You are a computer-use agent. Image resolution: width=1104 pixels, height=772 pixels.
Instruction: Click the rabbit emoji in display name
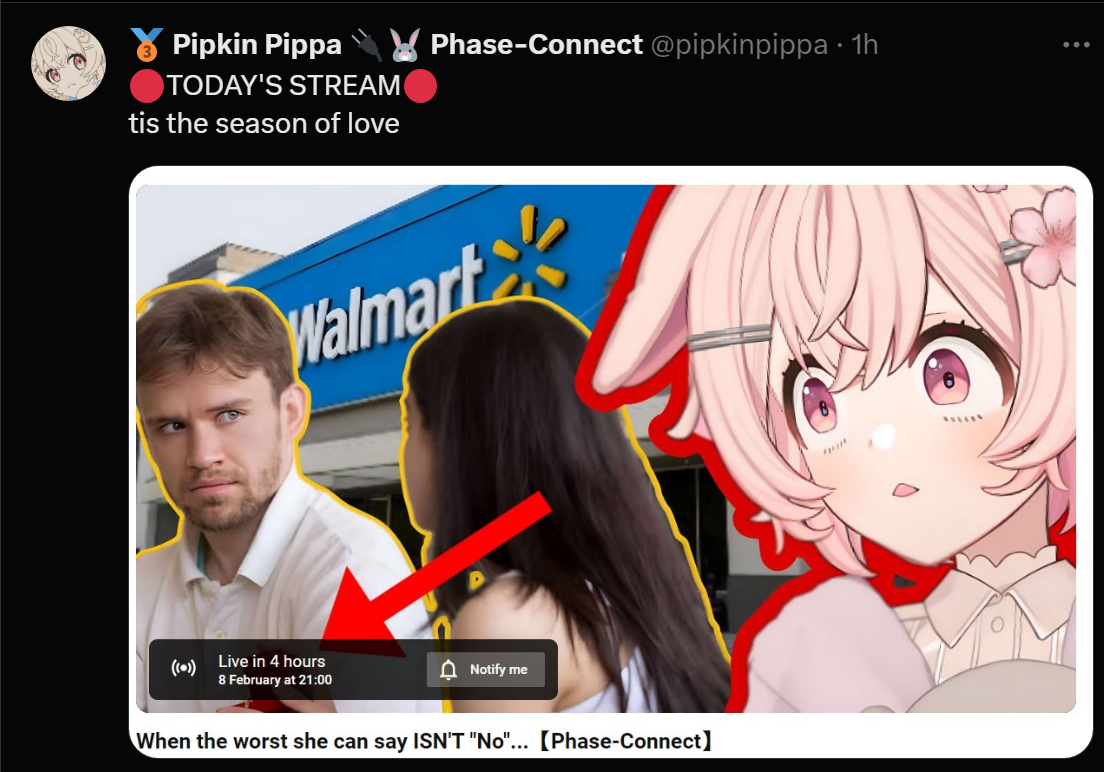(404, 45)
